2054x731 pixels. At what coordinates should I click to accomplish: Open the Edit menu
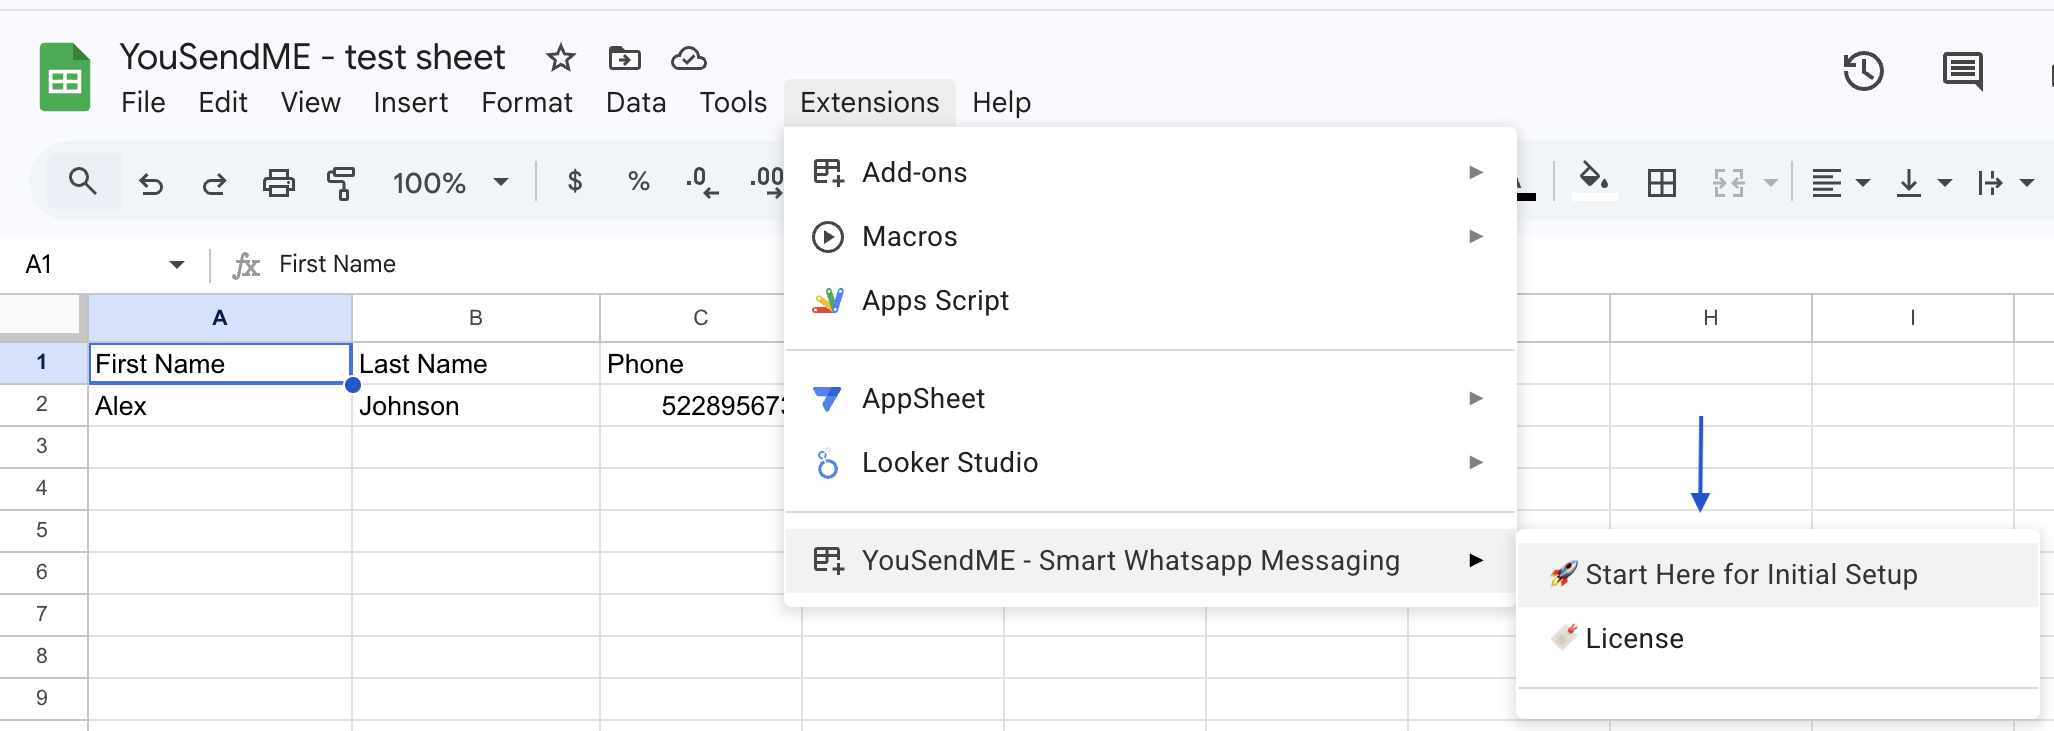point(222,102)
